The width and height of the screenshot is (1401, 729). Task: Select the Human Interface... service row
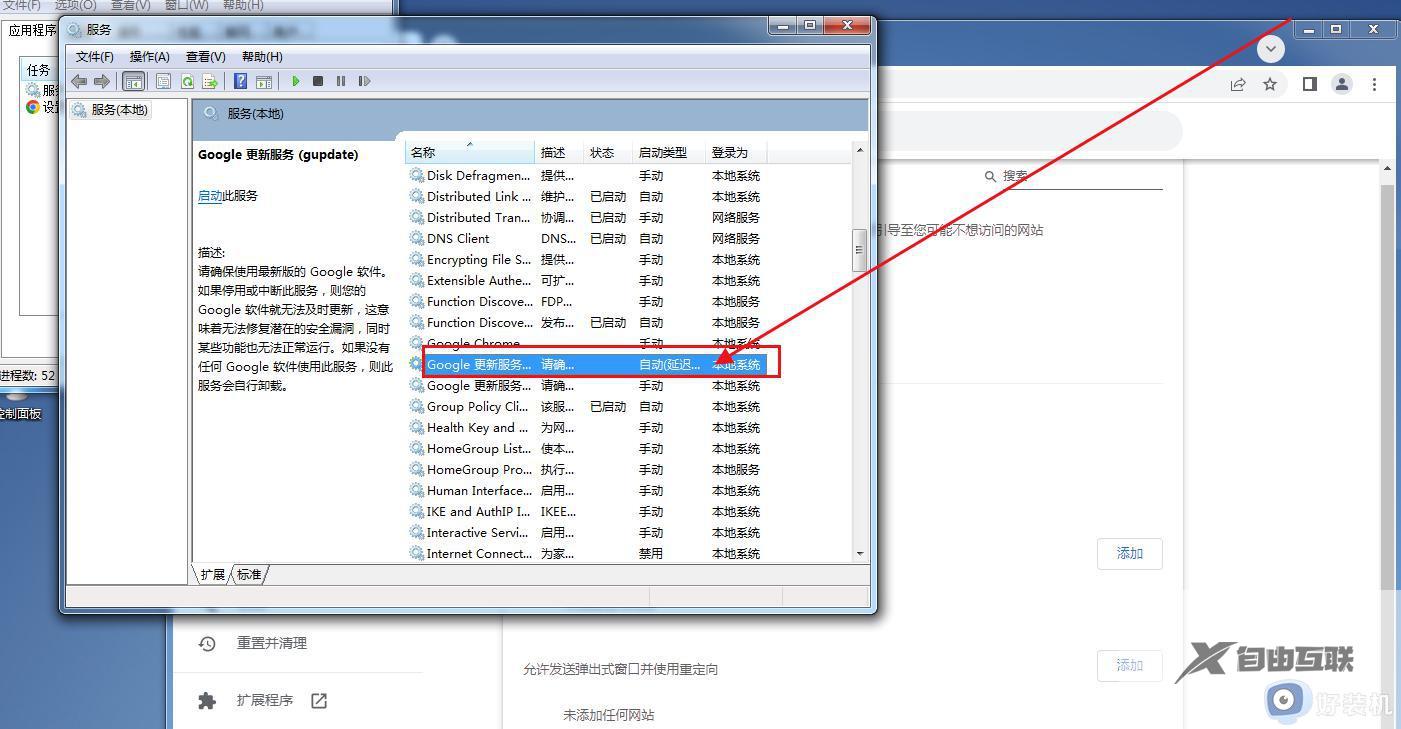coord(586,491)
